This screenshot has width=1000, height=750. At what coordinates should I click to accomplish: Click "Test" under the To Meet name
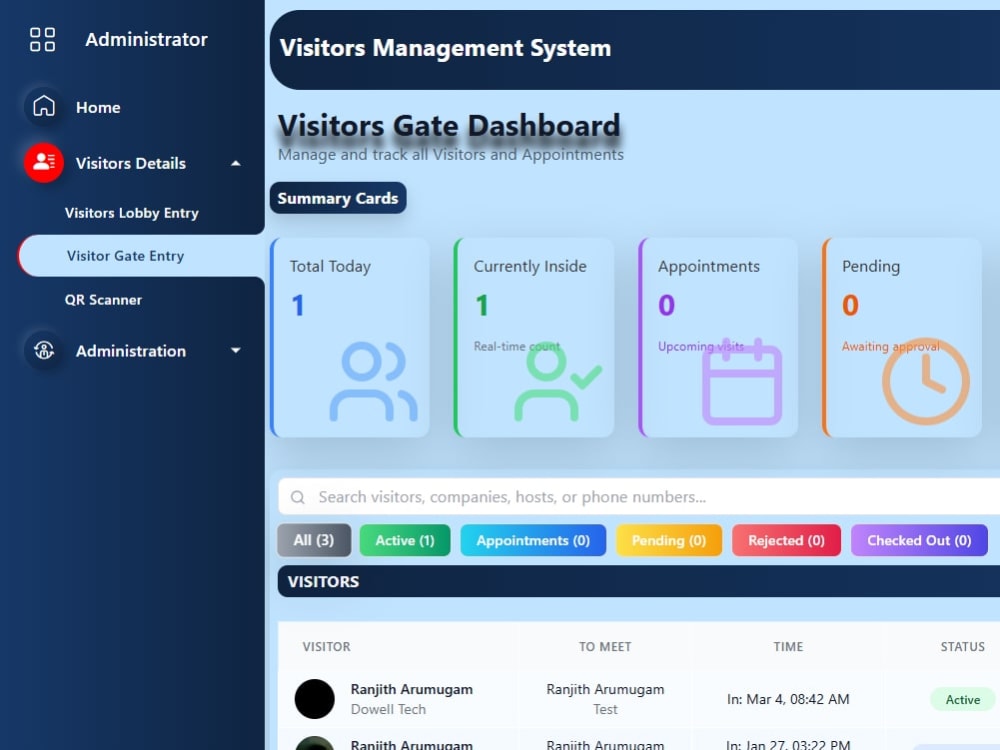[605, 709]
